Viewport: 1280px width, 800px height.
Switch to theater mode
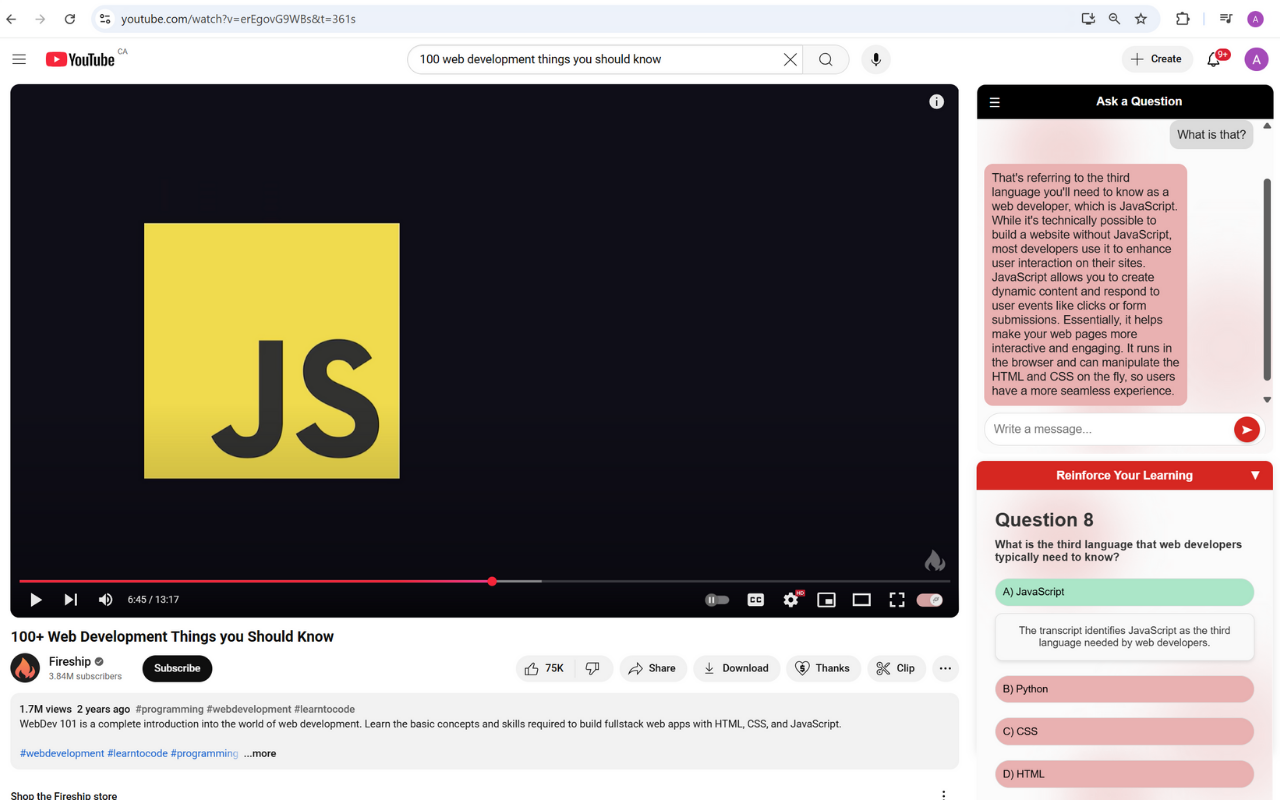(x=861, y=600)
